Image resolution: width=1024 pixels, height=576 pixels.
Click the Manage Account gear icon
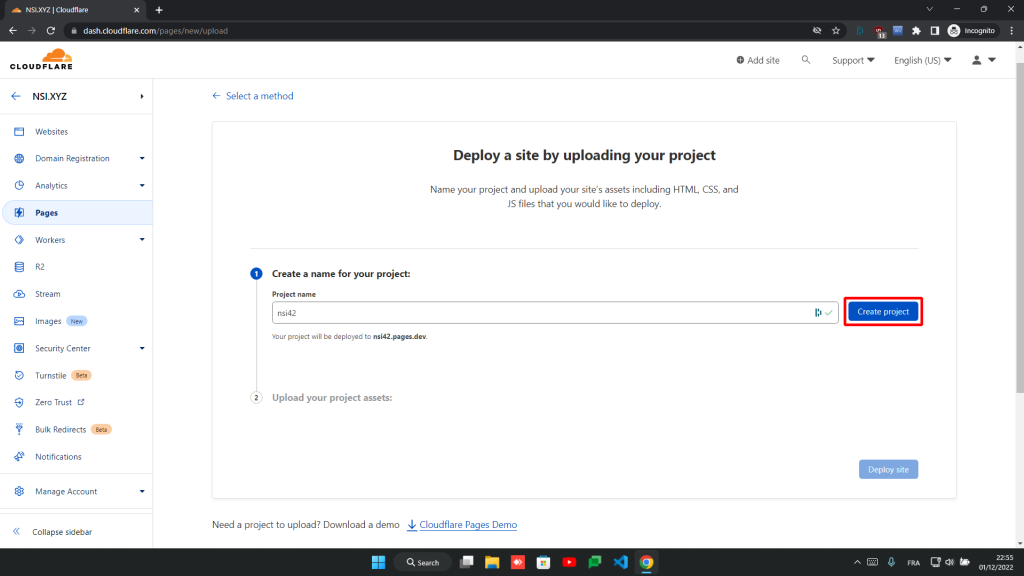(19, 491)
